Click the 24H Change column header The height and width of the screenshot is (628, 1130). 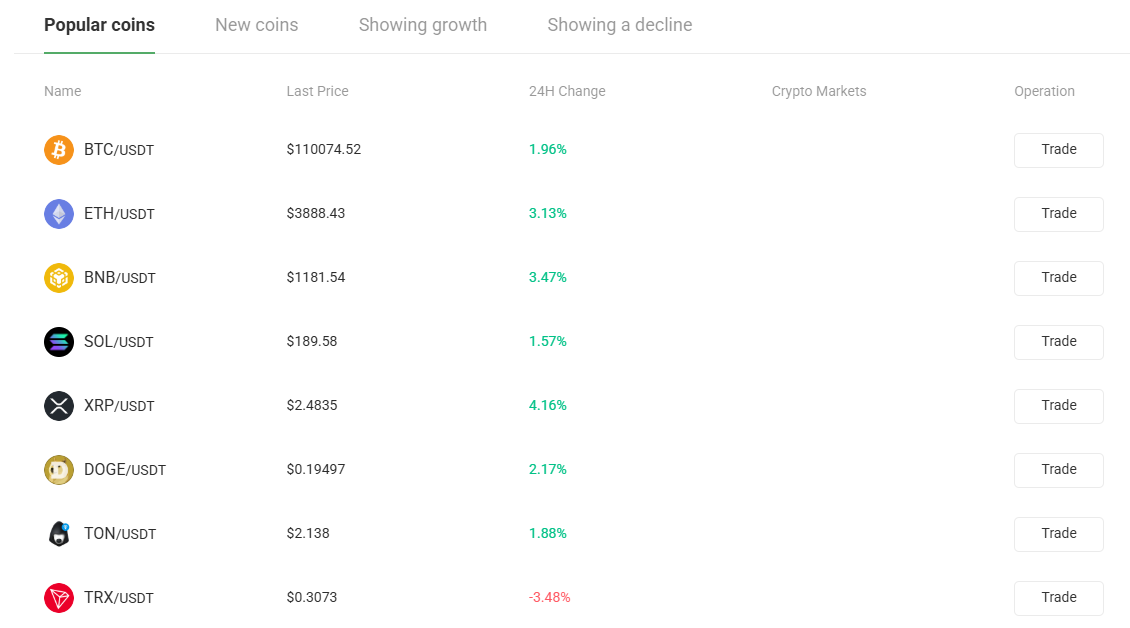tap(567, 91)
